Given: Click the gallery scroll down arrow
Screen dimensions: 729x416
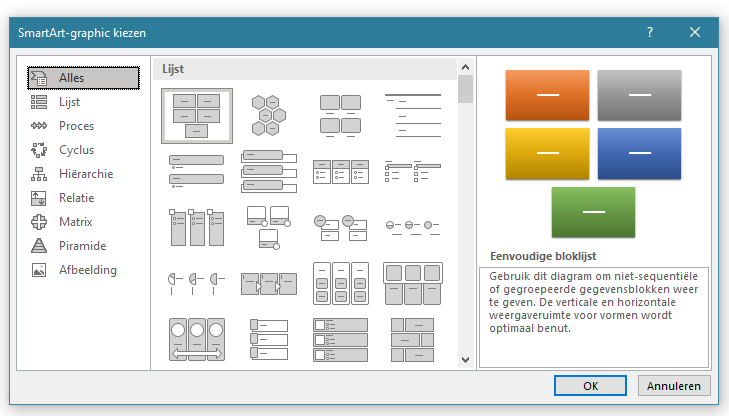Looking at the screenshot, I should pyautogui.click(x=465, y=360).
